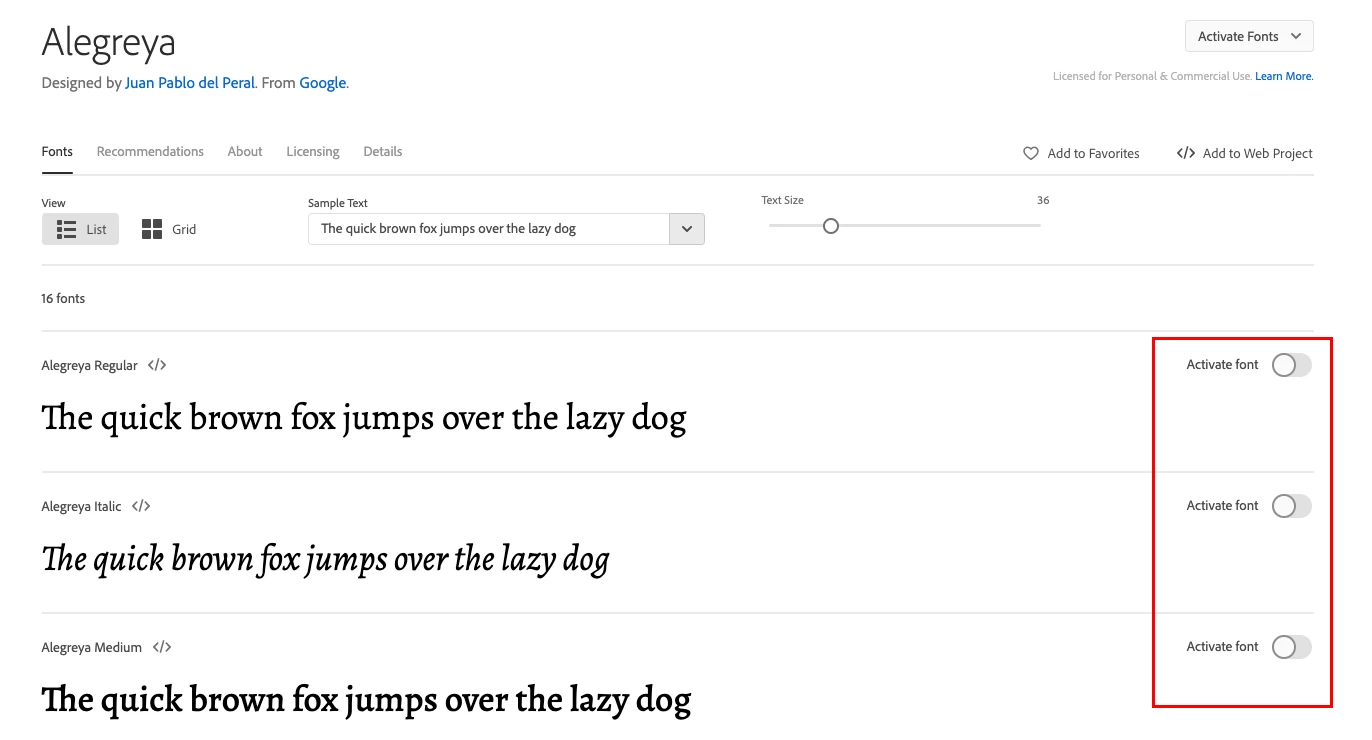Open embed code icon for Alegreya Medium
The image size is (1372, 740).
pyautogui.click(x=162, y=647)
